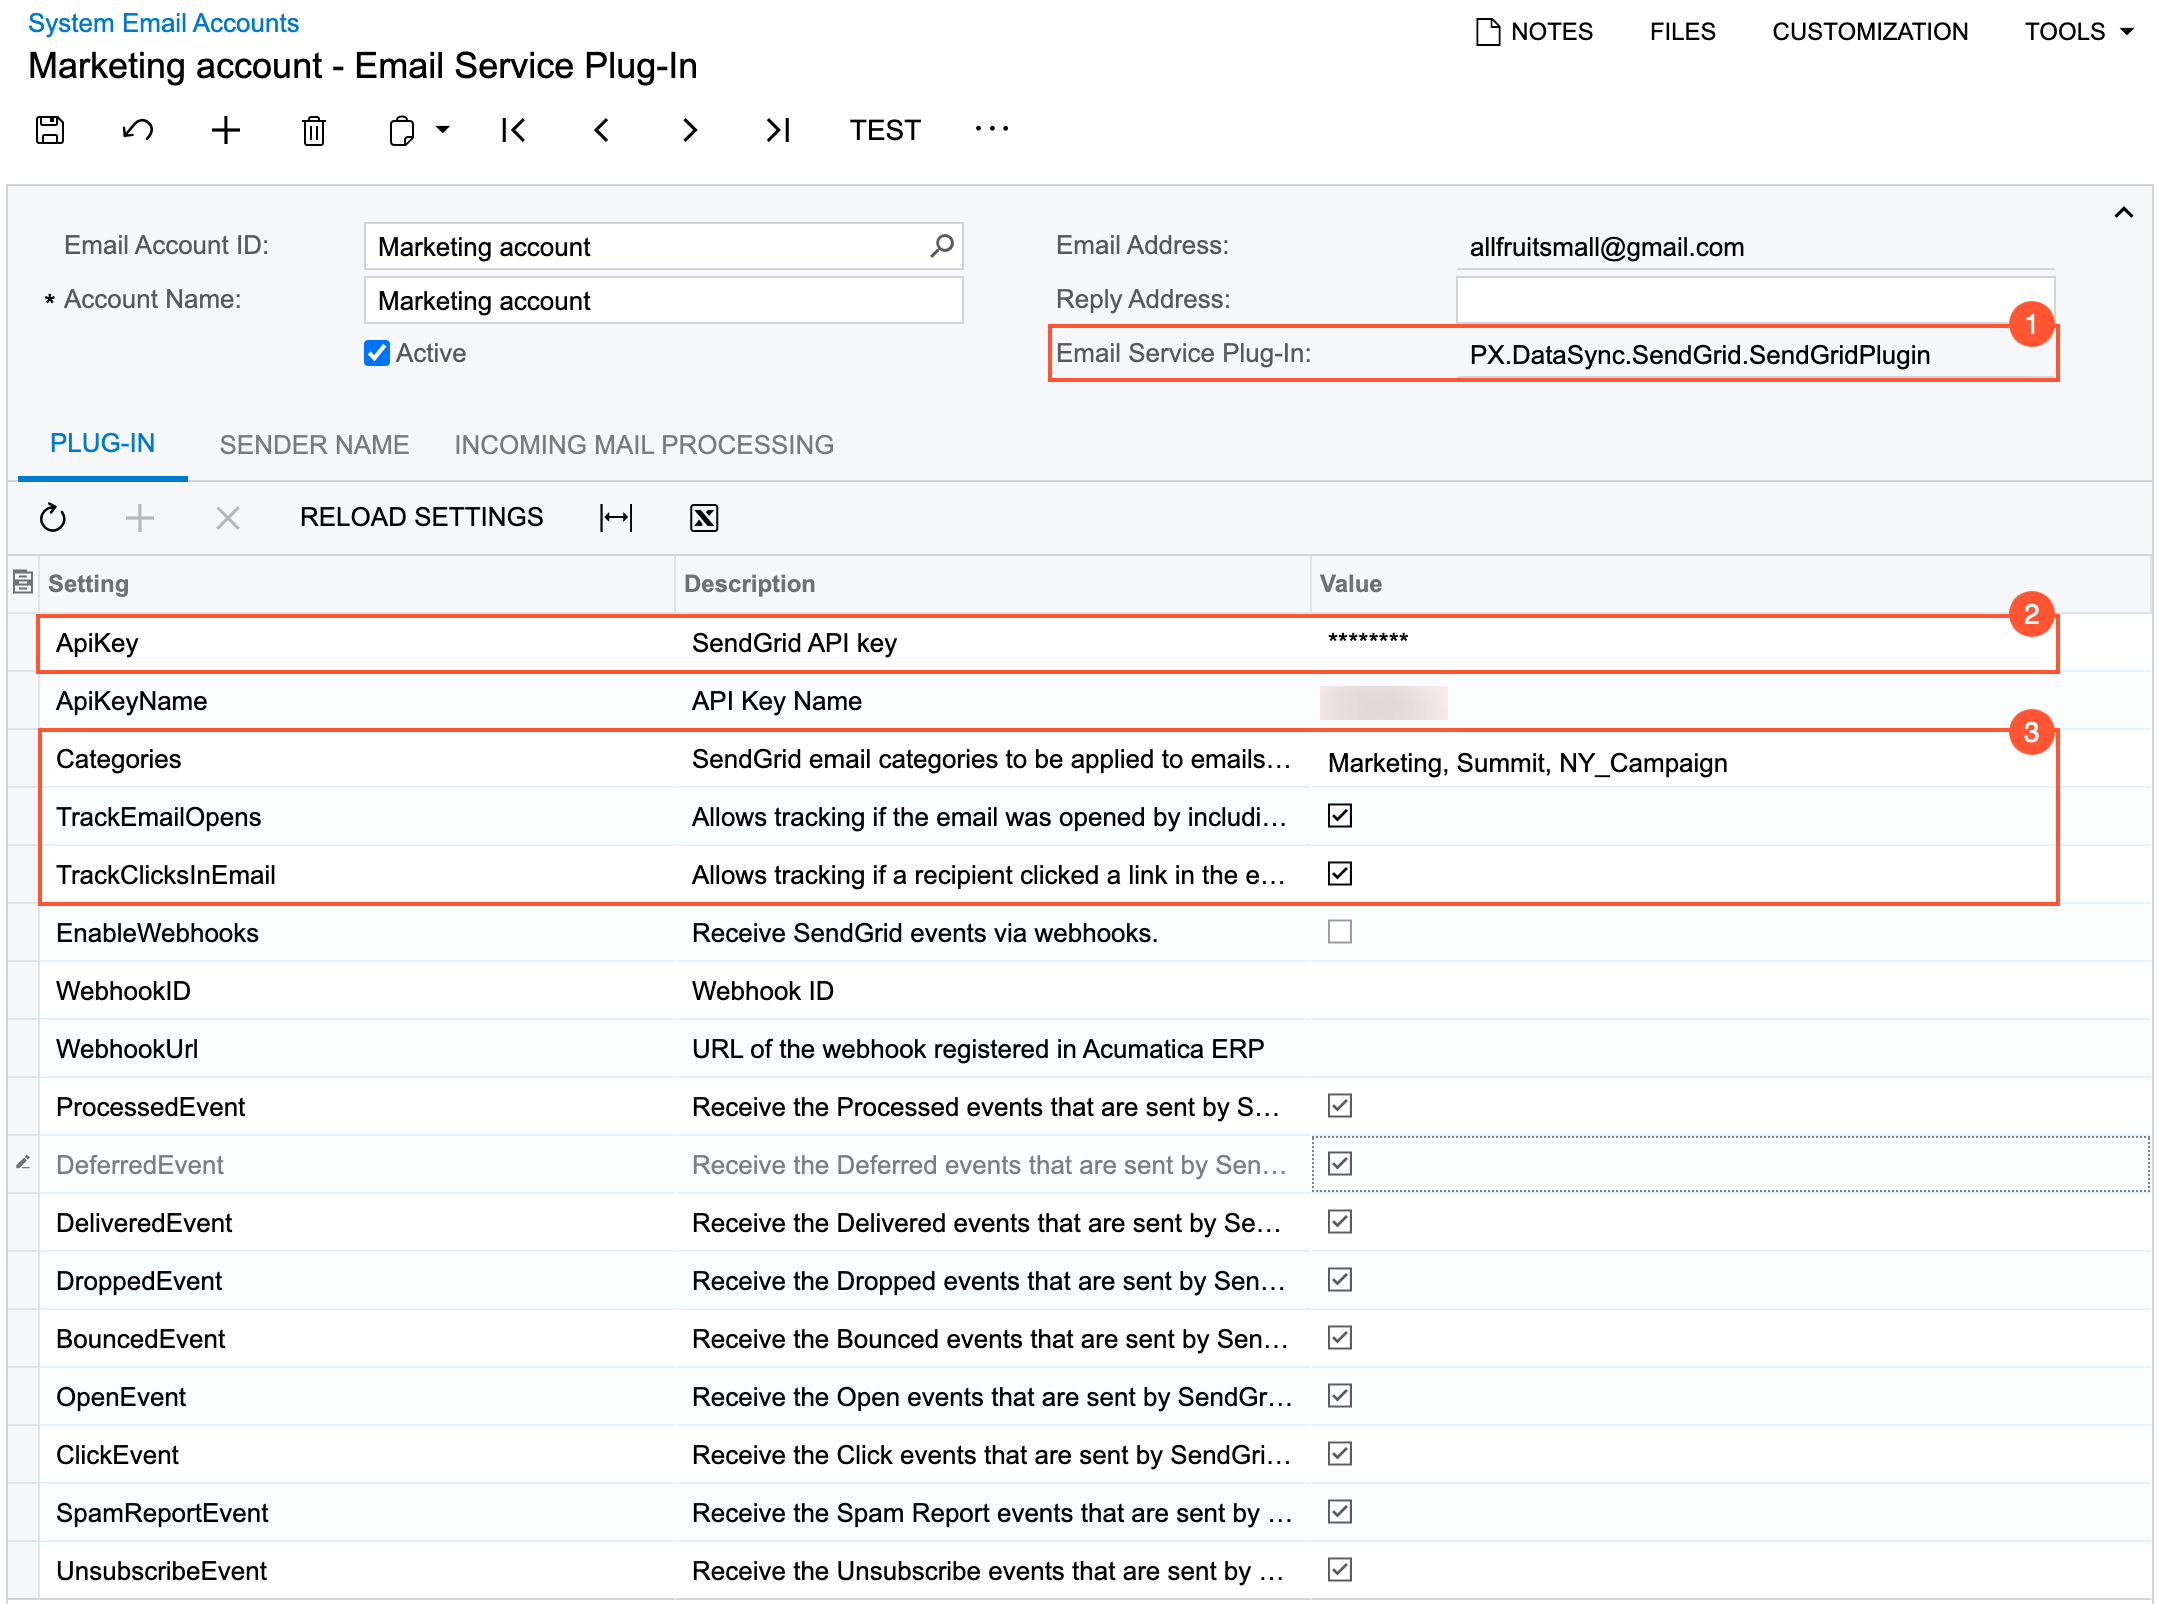Image resolution: width=2158 pixels, height=1604 pixels.
Task: Go to the next record arrow
Action: tap(689, 130)
